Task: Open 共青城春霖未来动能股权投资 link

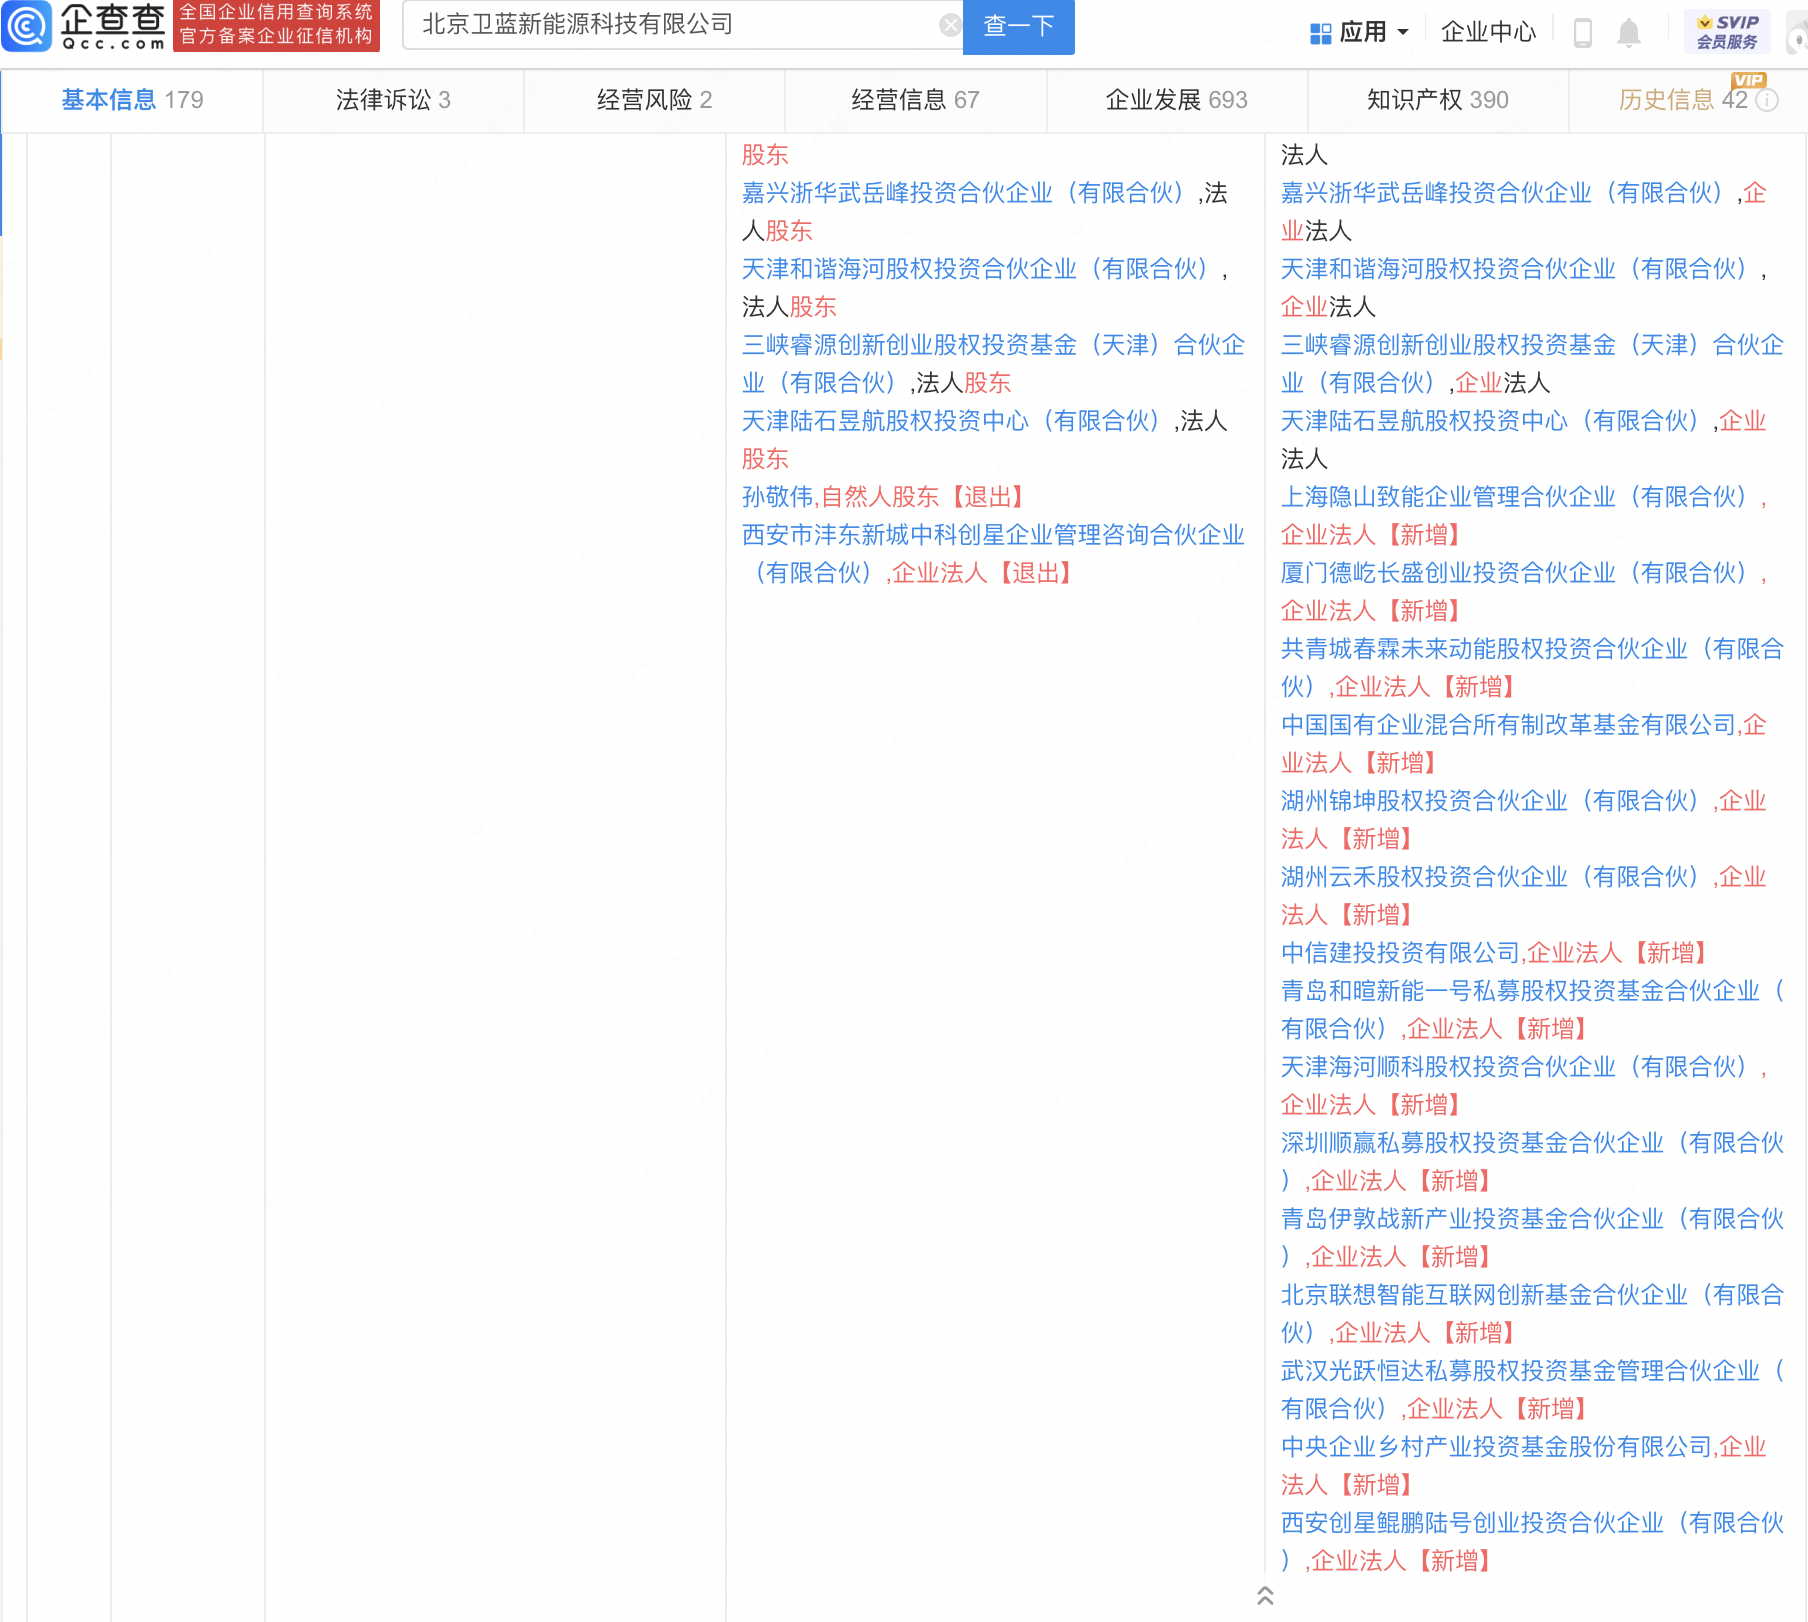Action: pyautogui.click(x=1532, y=668)
